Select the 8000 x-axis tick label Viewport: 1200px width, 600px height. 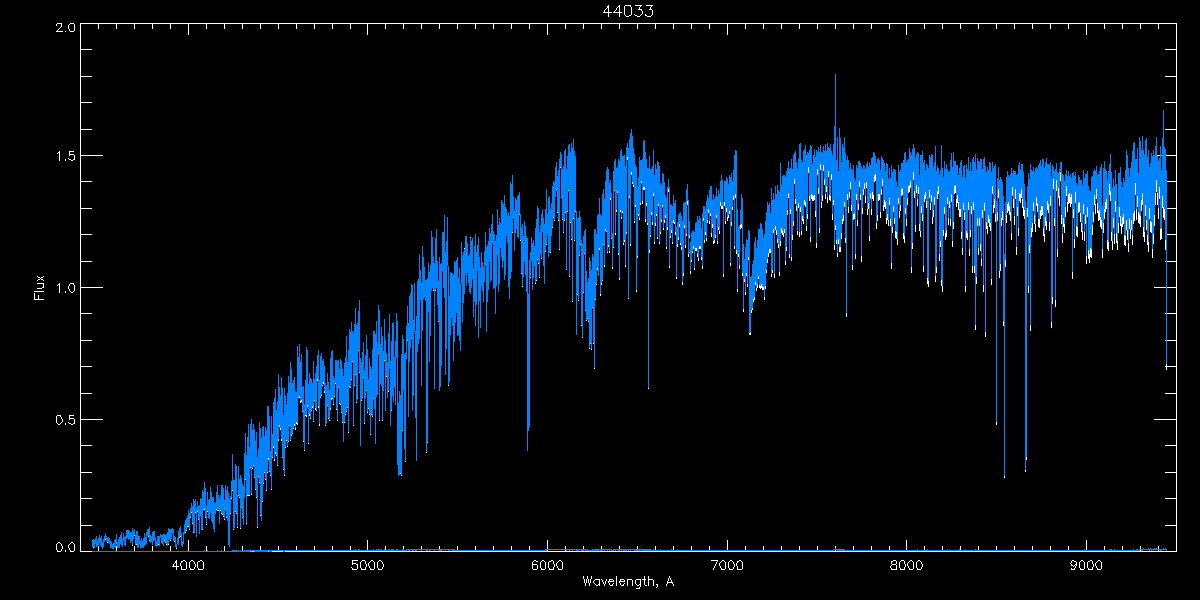(x=907, y=565)
